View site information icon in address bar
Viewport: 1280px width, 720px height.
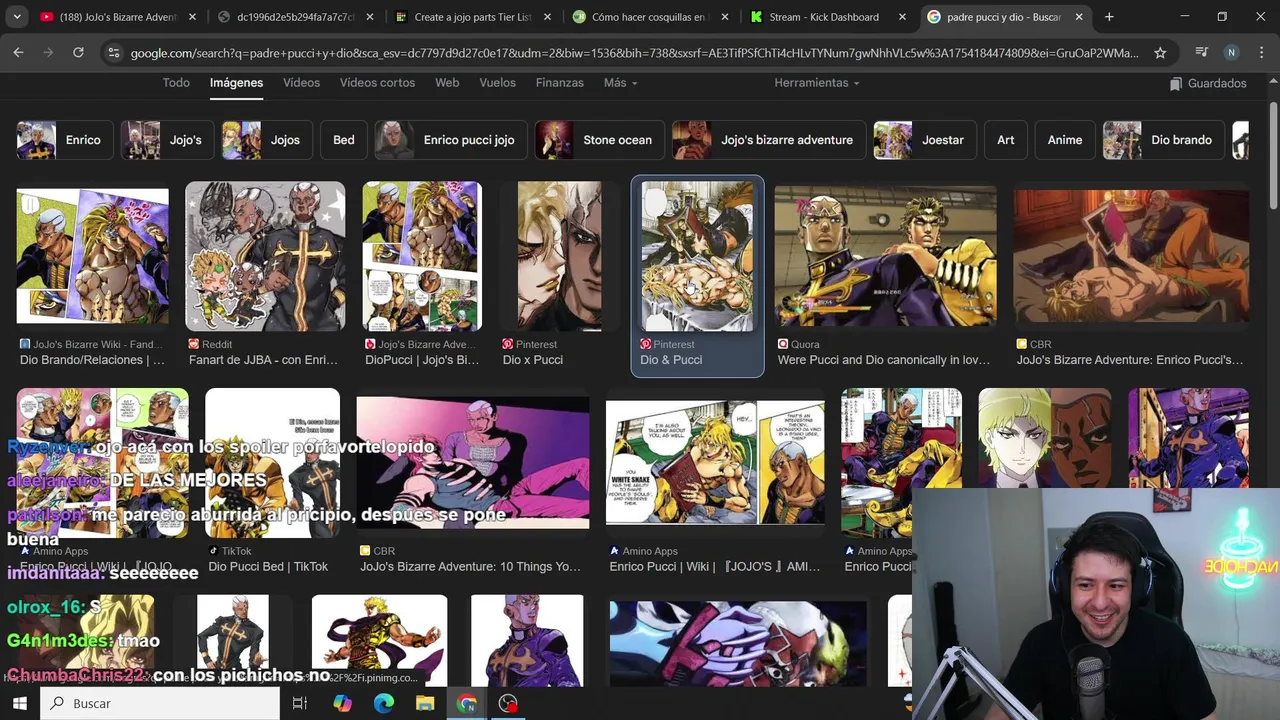click(113, 53)
